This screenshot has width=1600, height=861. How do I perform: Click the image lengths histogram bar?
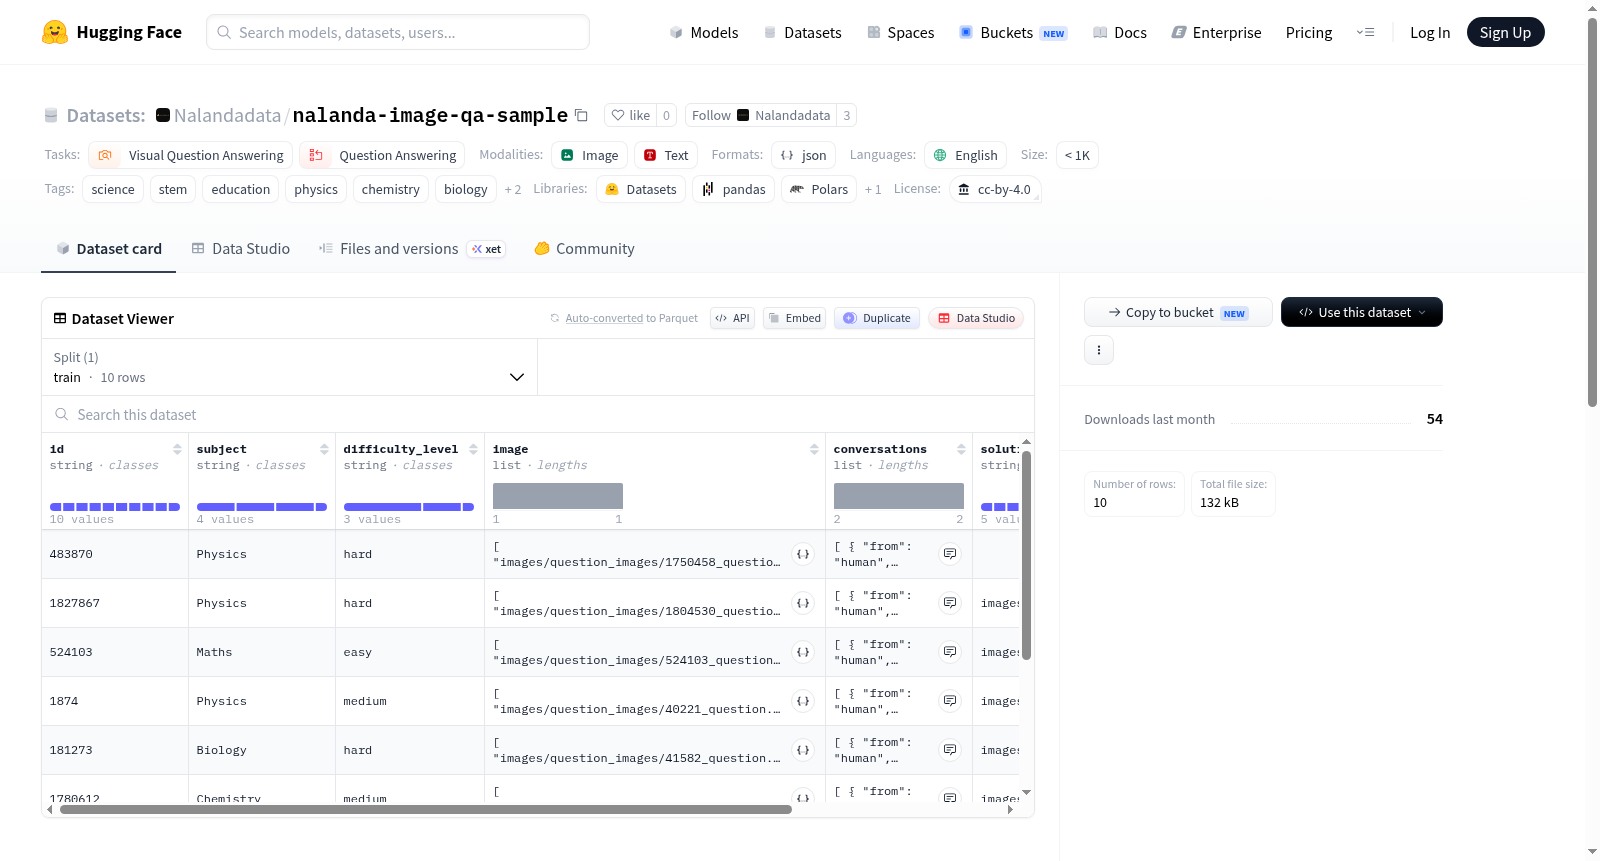click(558, 496)
